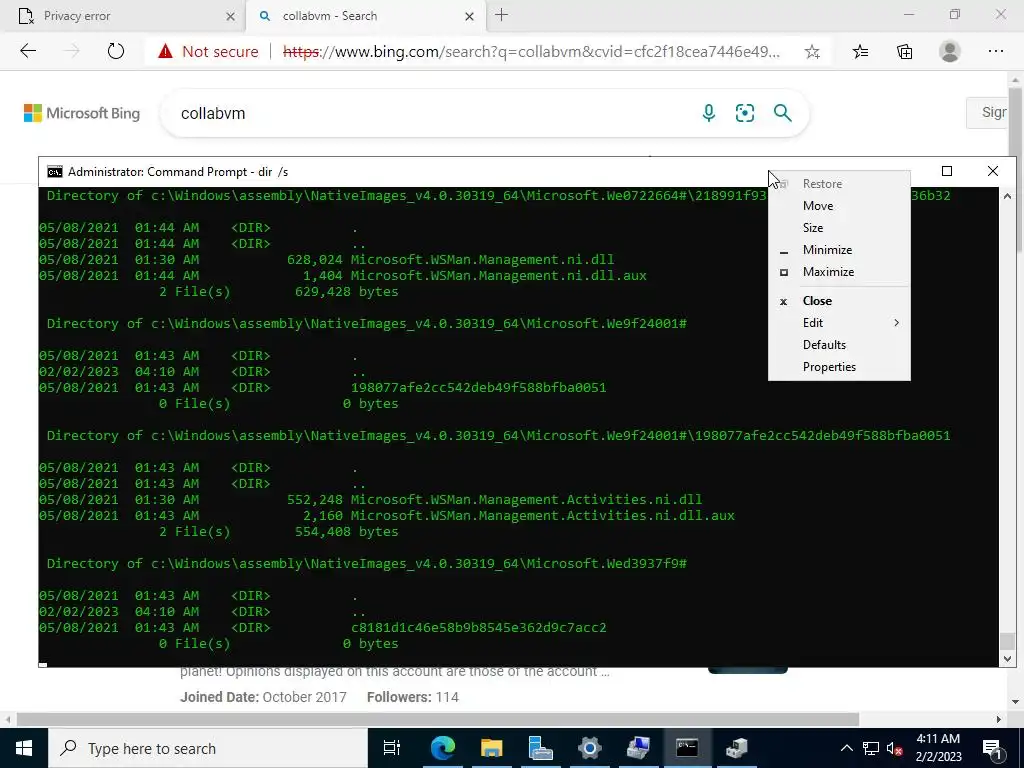Screen dimensions: 1024x768
Task: Click the text Microsoft.WSMan.Management.Activities.ni.dll
Action: tap(526, 500)
